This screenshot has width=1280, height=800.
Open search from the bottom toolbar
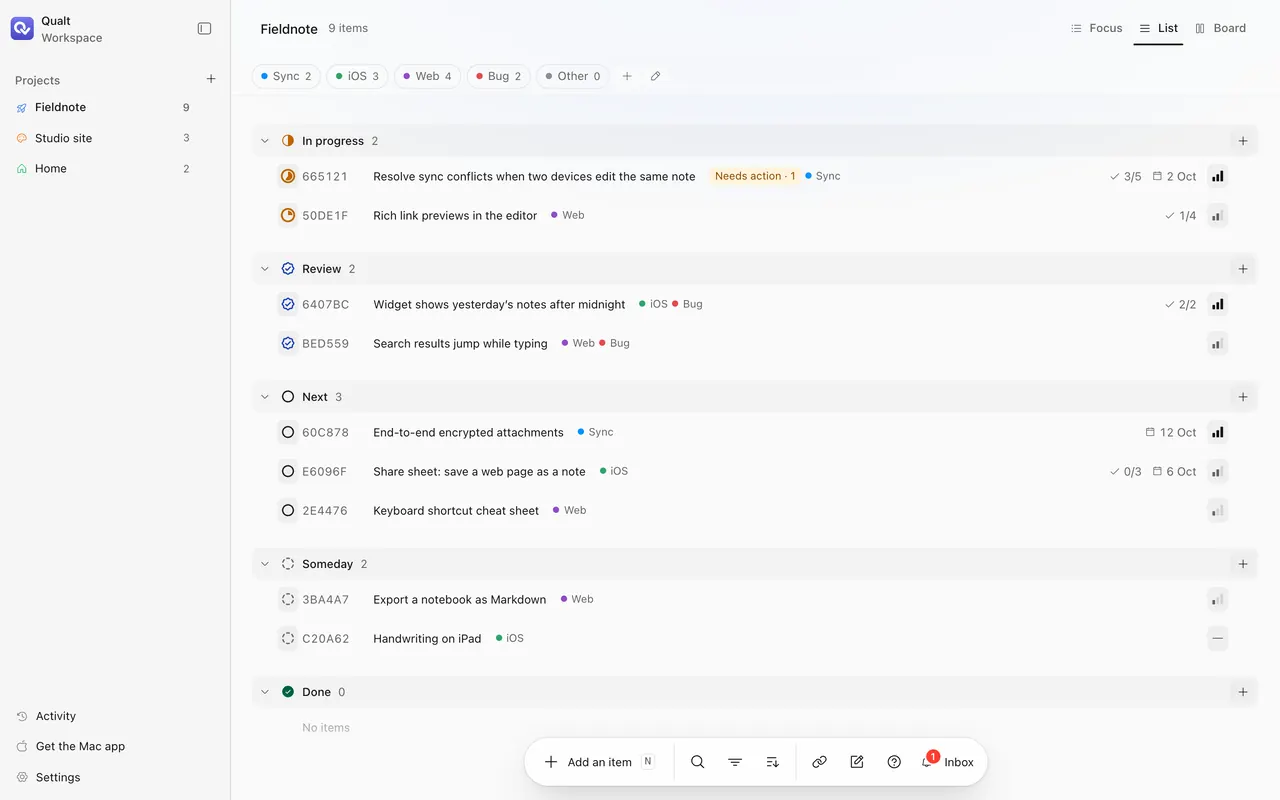(x=698, y=762)
